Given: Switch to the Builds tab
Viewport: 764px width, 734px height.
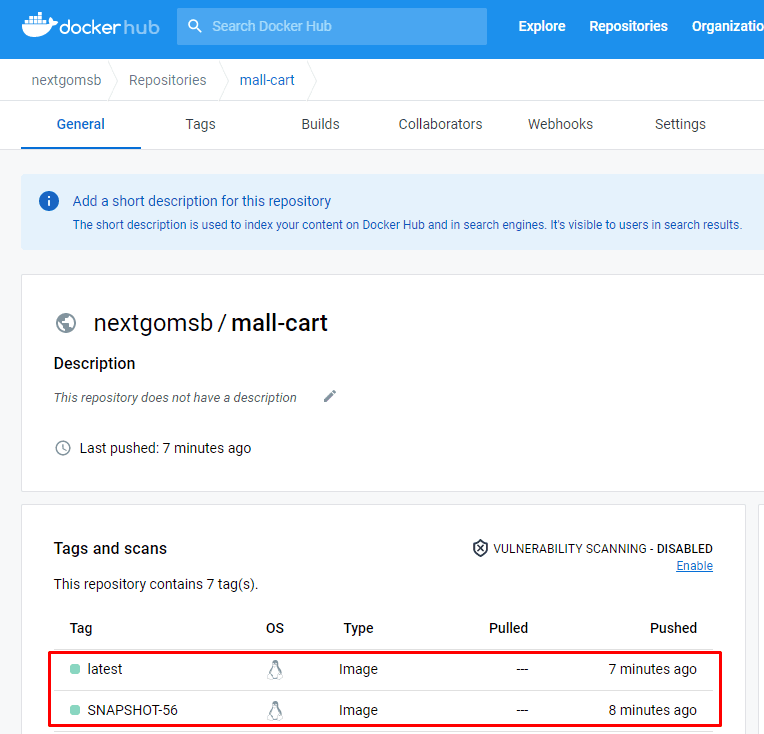Looking at the screenshot, I should tap(320, 124).
